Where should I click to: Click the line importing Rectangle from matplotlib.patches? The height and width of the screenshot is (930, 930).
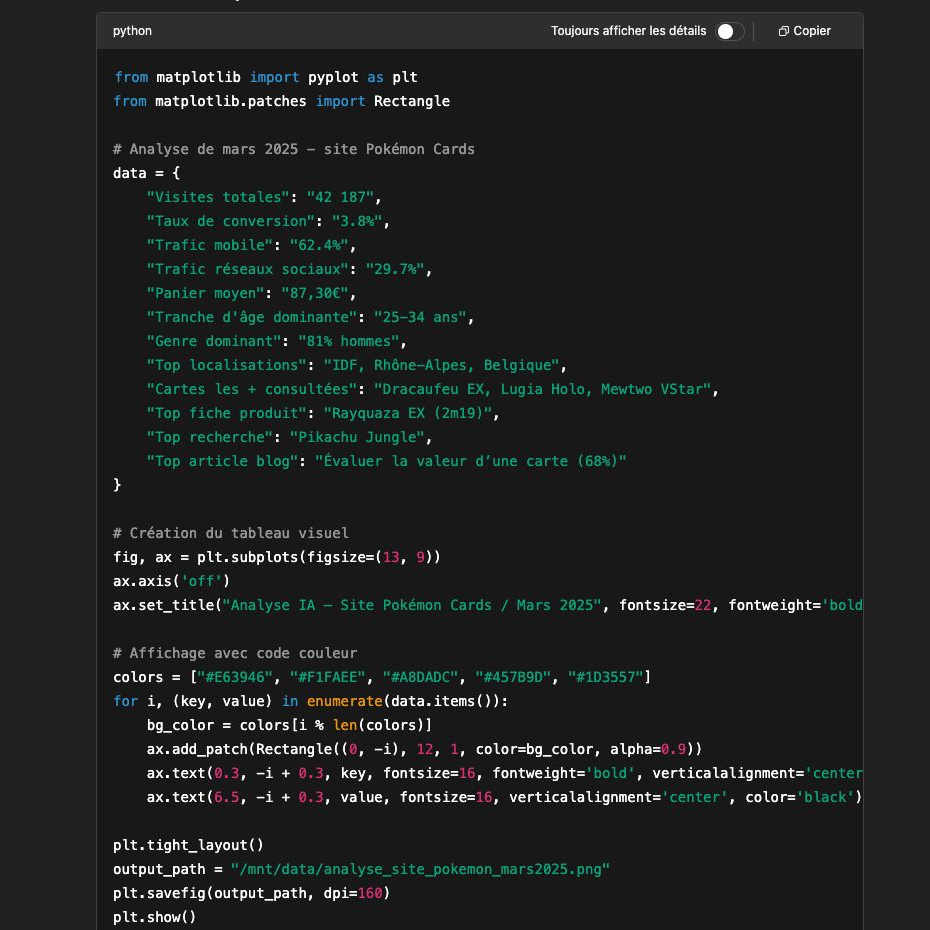tap(281, 101)
